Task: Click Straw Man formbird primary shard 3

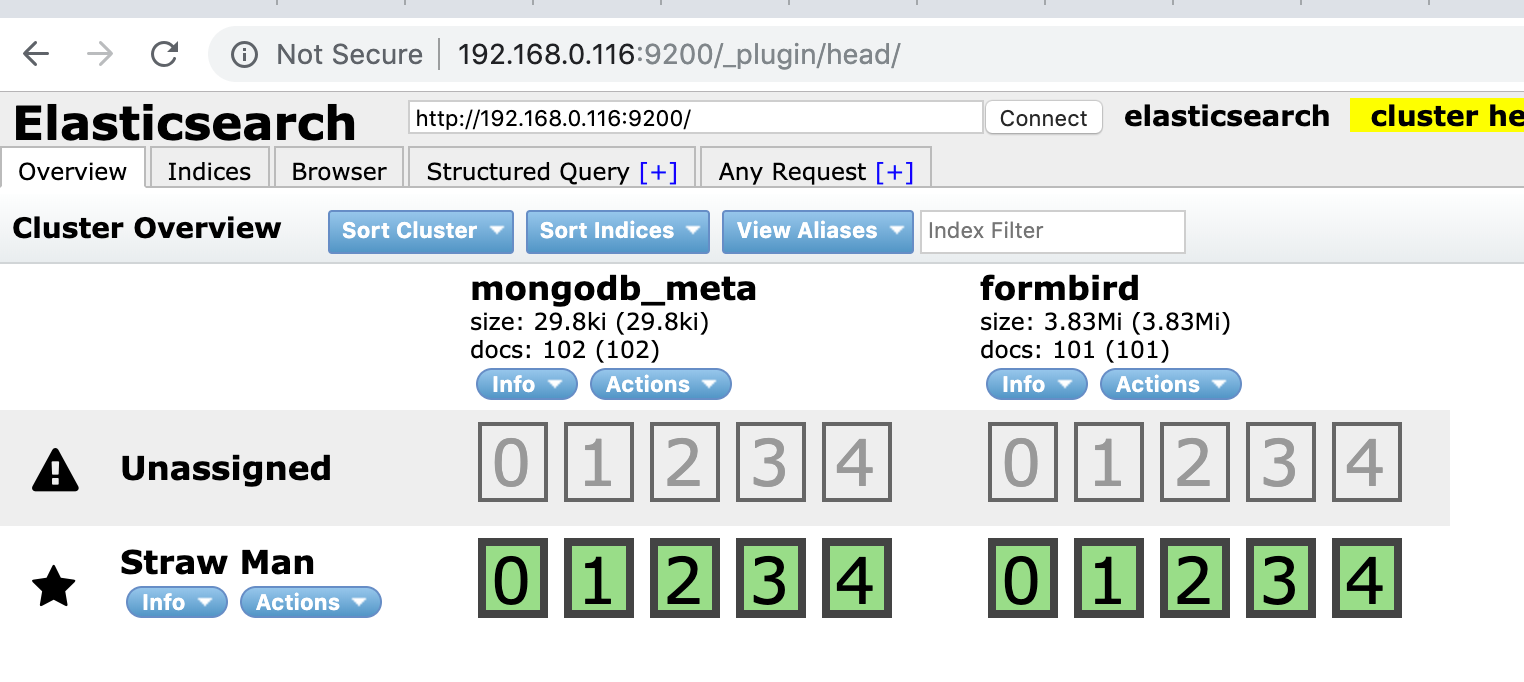Action: [x=1280, y=578]
